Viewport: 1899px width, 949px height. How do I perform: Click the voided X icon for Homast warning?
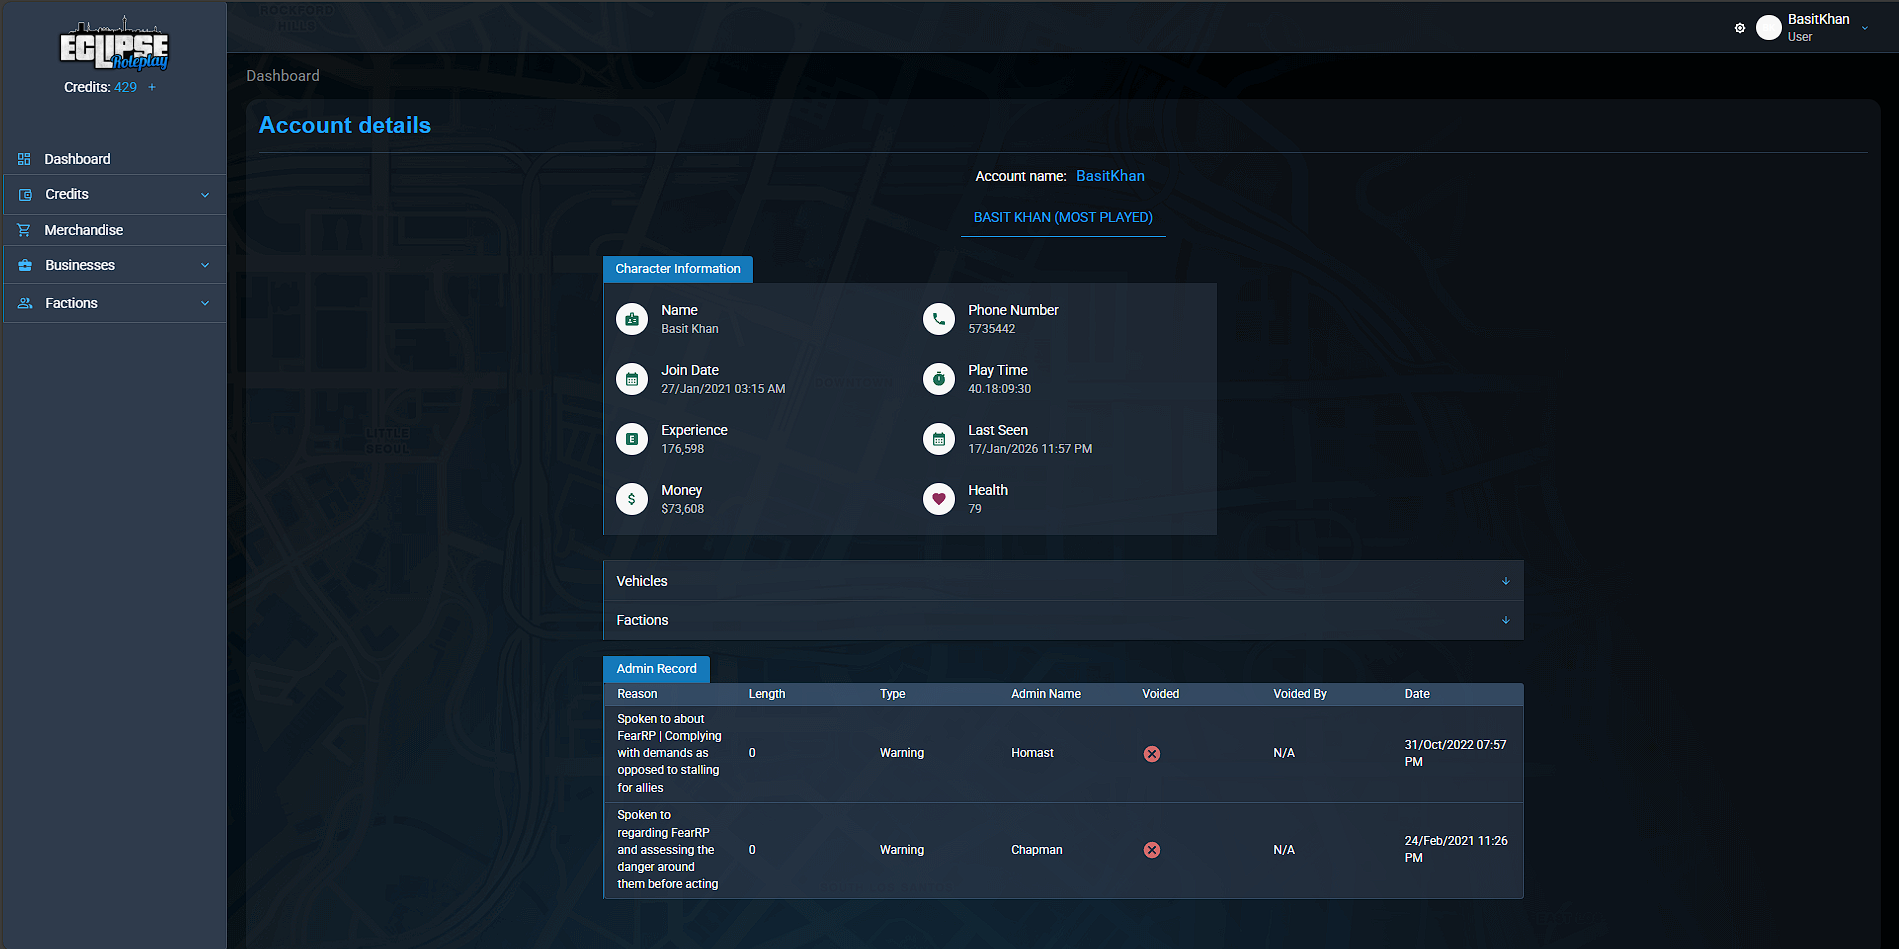pos(1152,754)
